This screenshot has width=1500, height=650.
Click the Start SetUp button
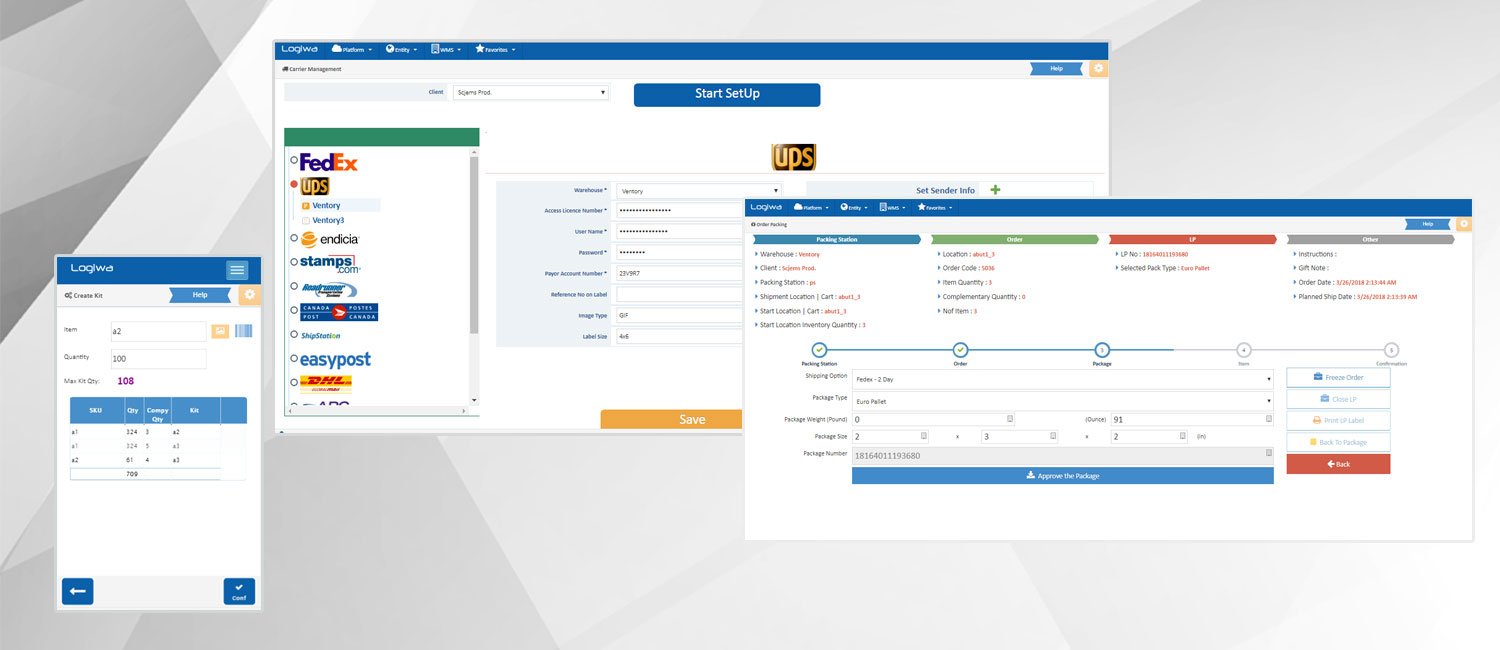727,94
